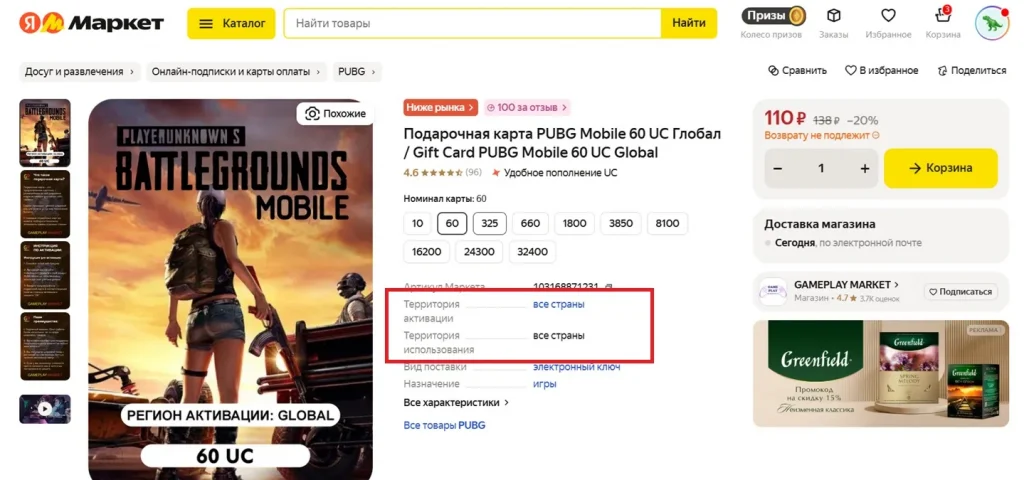Open the Orders box icon
This screenshot has width=1024, height=480.
833,16
